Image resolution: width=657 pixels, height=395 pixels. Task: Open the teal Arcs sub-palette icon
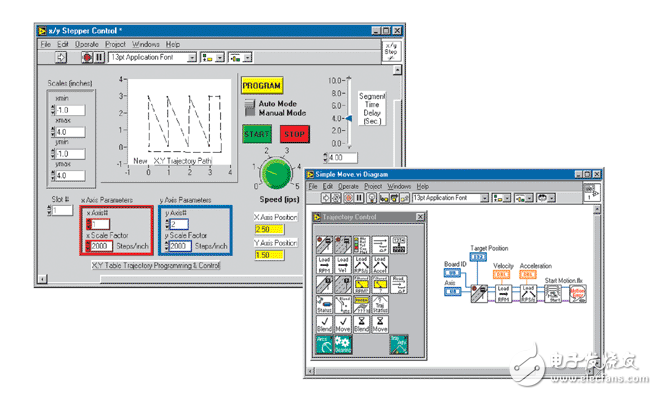coord(324,344)
